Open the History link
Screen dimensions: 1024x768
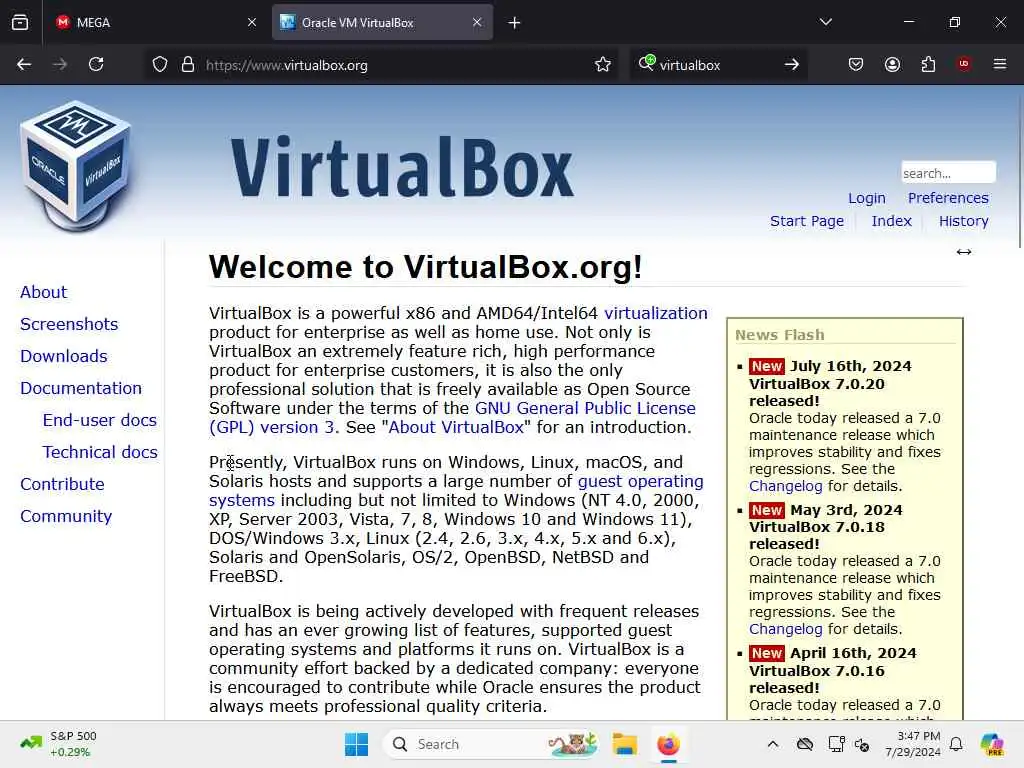click(x=964, y=221)
